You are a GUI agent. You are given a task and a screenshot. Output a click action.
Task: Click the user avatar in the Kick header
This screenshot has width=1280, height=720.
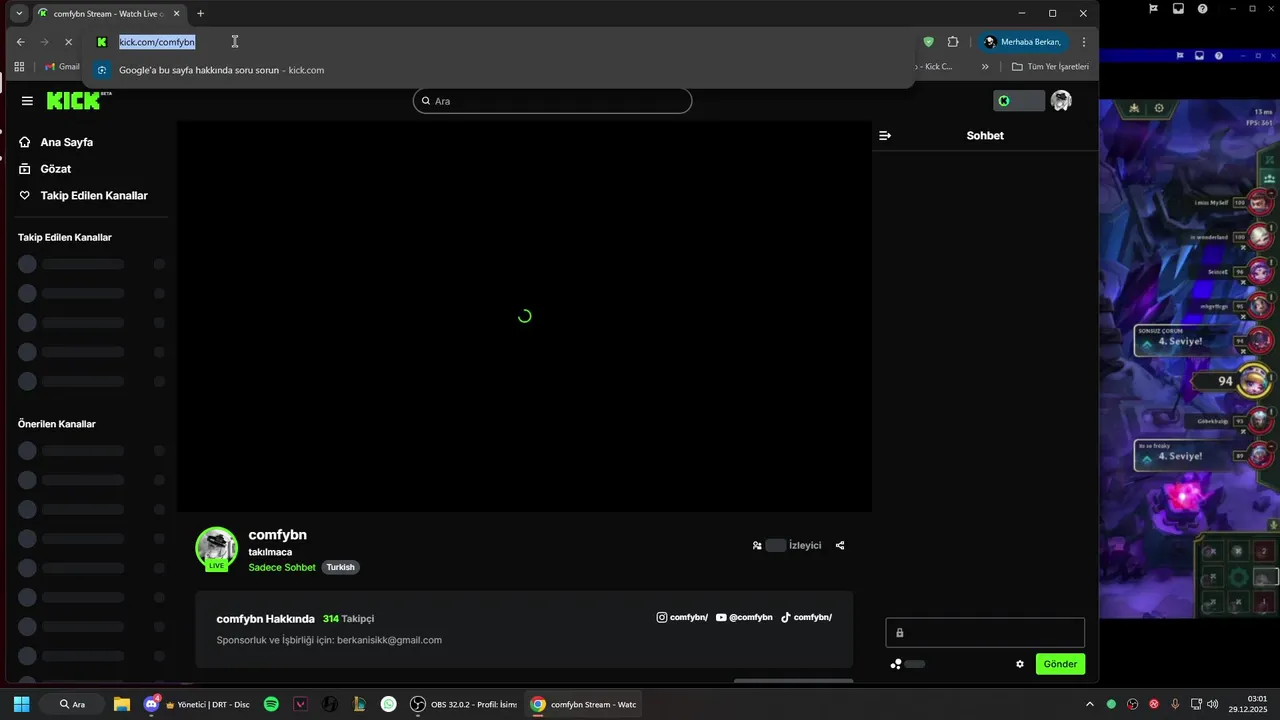[1061, 101]
